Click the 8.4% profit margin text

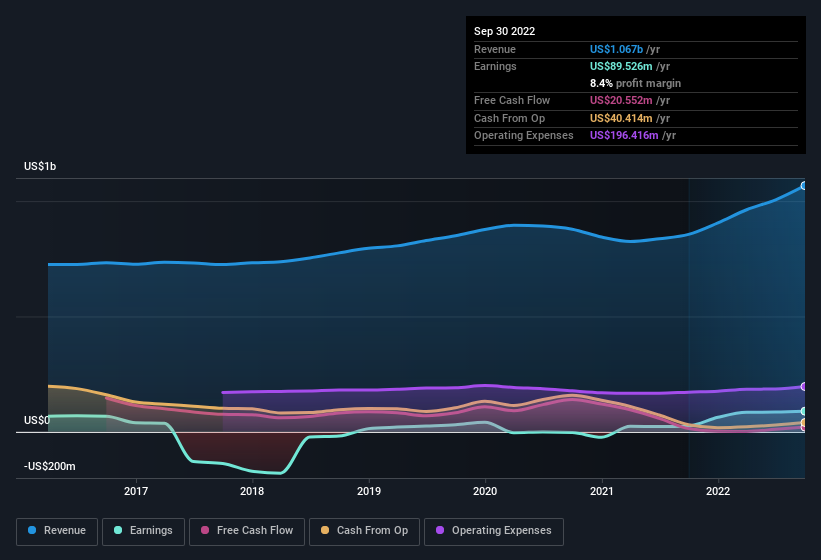[x=635, y=83]
